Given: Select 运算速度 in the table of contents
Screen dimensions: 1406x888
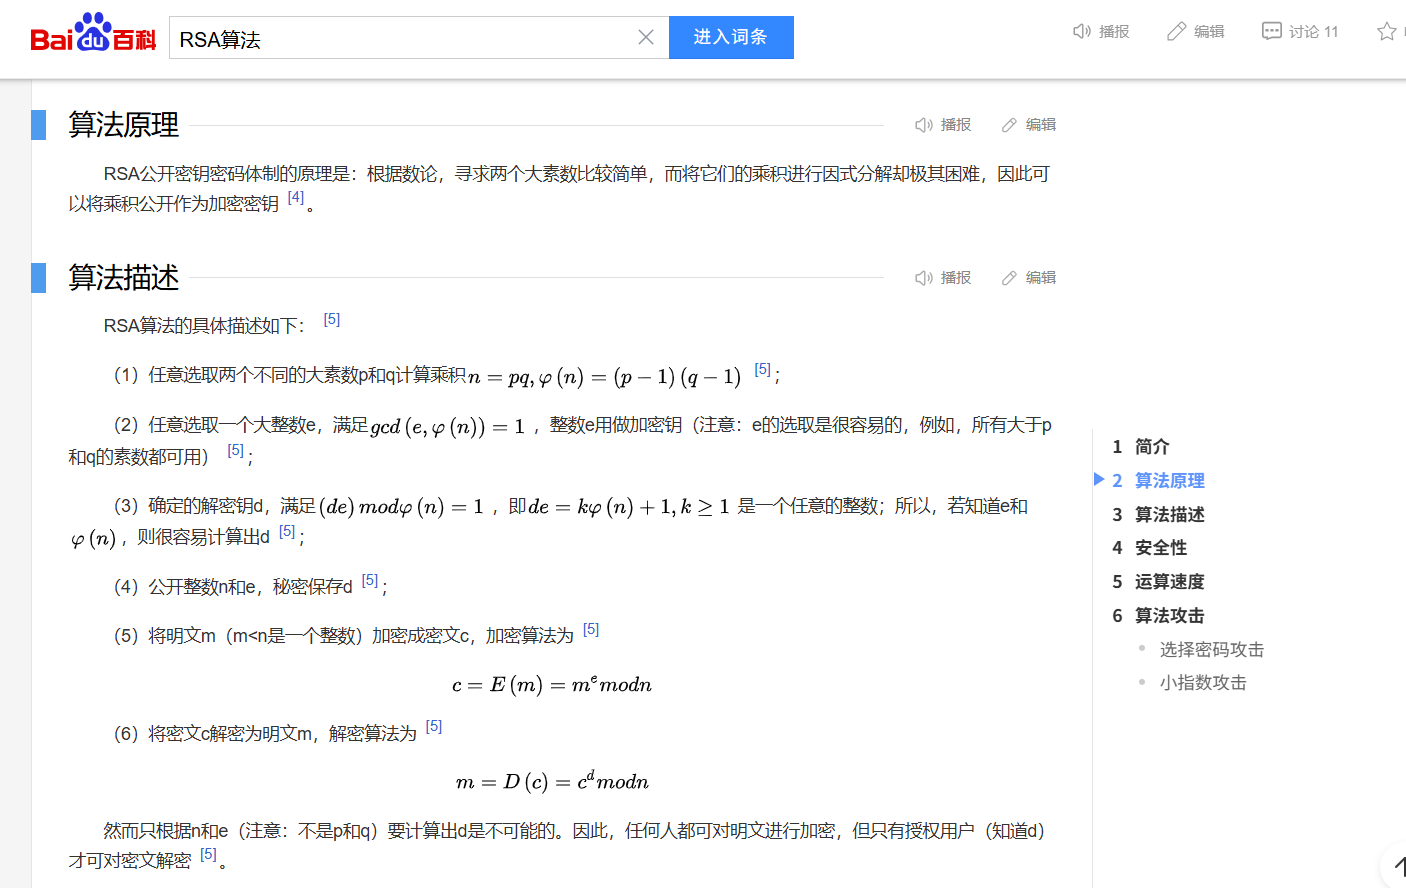Looking at the screenshot, I should [x=1171, y=581].
